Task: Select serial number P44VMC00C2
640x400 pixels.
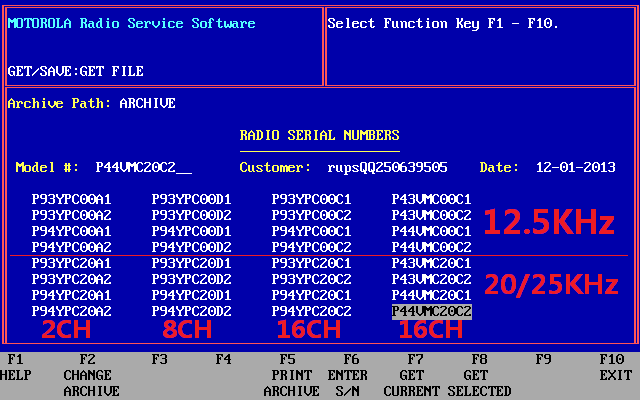Action: [x=431, y=247]
